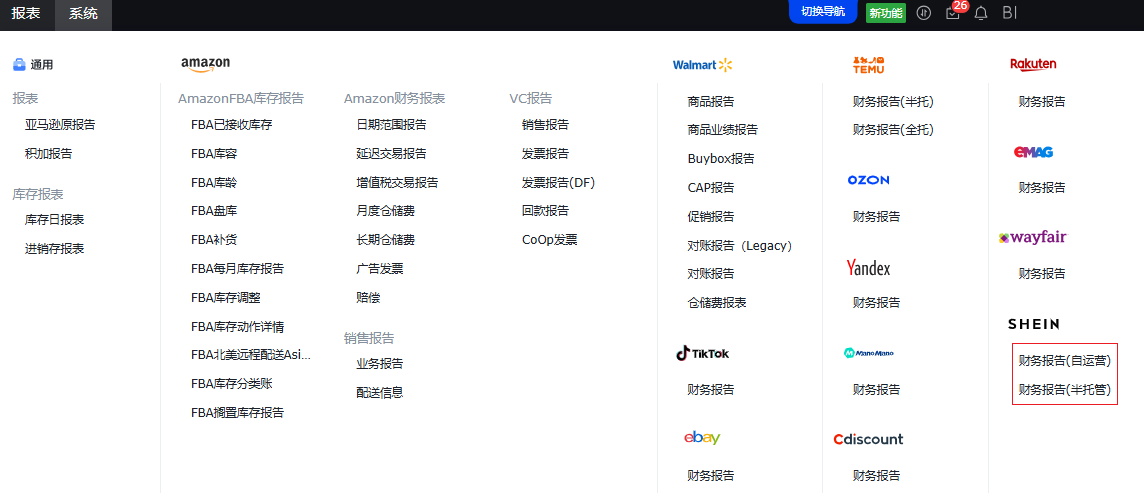This screenshot has height=499, width=1144.
Task: Open FBA库龄 report
Action: [214, 182]
